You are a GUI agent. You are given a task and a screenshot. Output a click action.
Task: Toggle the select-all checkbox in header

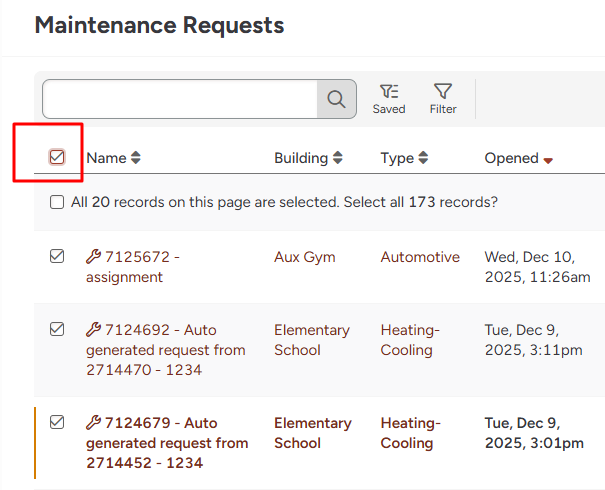(x=57, y=157)
